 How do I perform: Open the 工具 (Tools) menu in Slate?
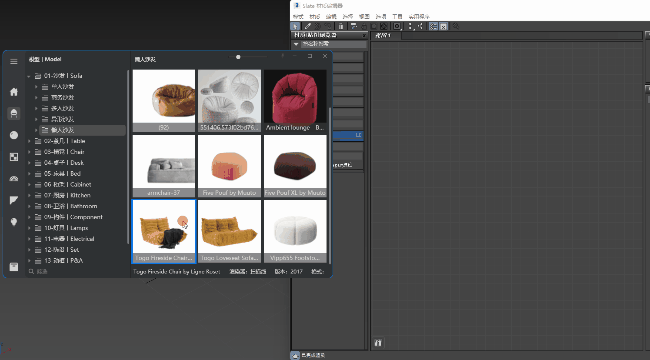[397, 17]
